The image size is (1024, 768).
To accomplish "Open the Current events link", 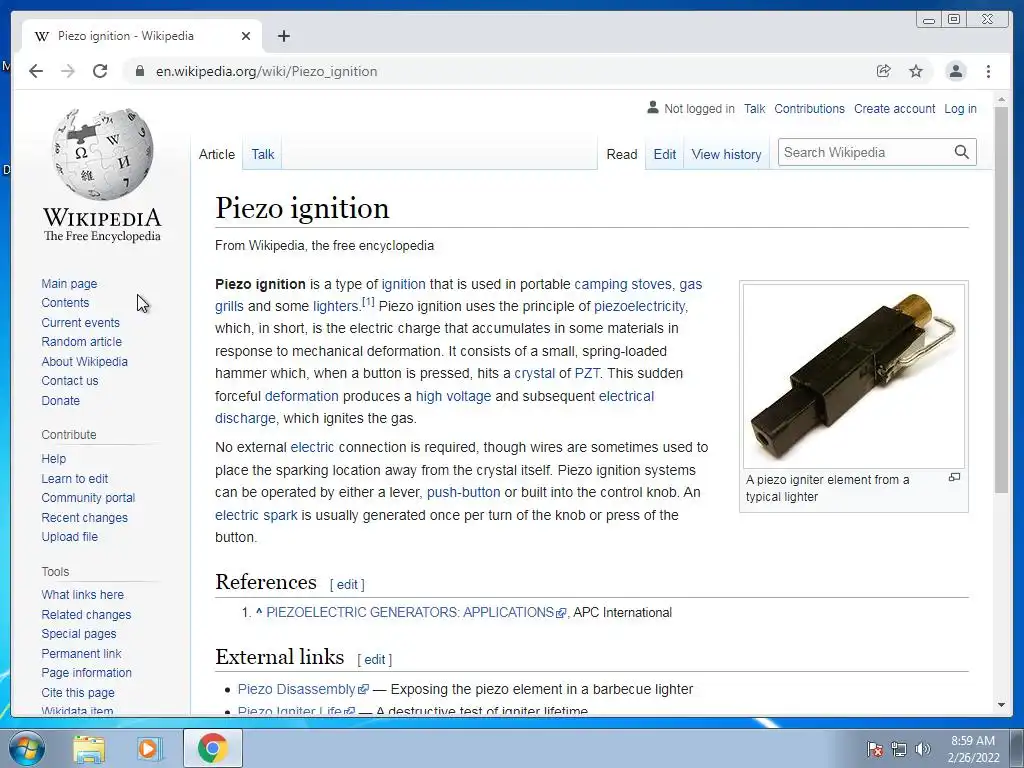I will coord(80,323).
